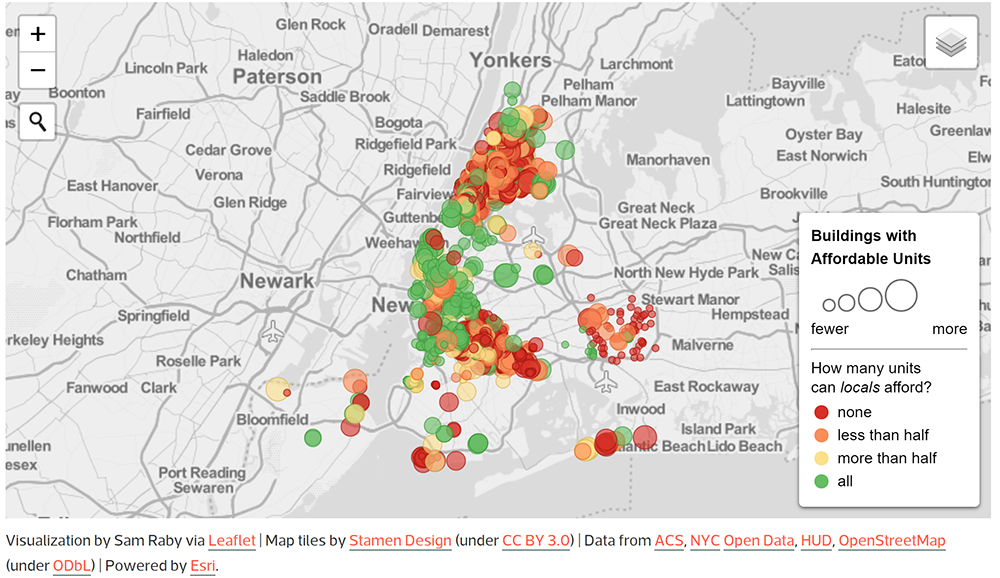Click the 'Springfield' map label

(153, 316)
